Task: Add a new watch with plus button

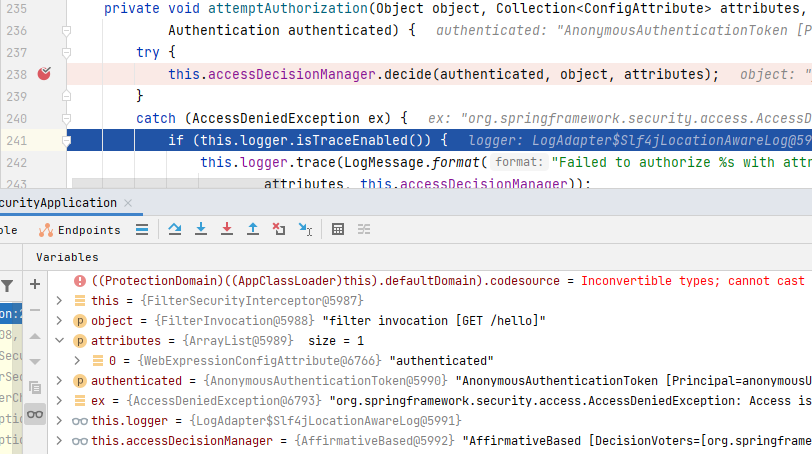Action: click(x=35, y=284)
